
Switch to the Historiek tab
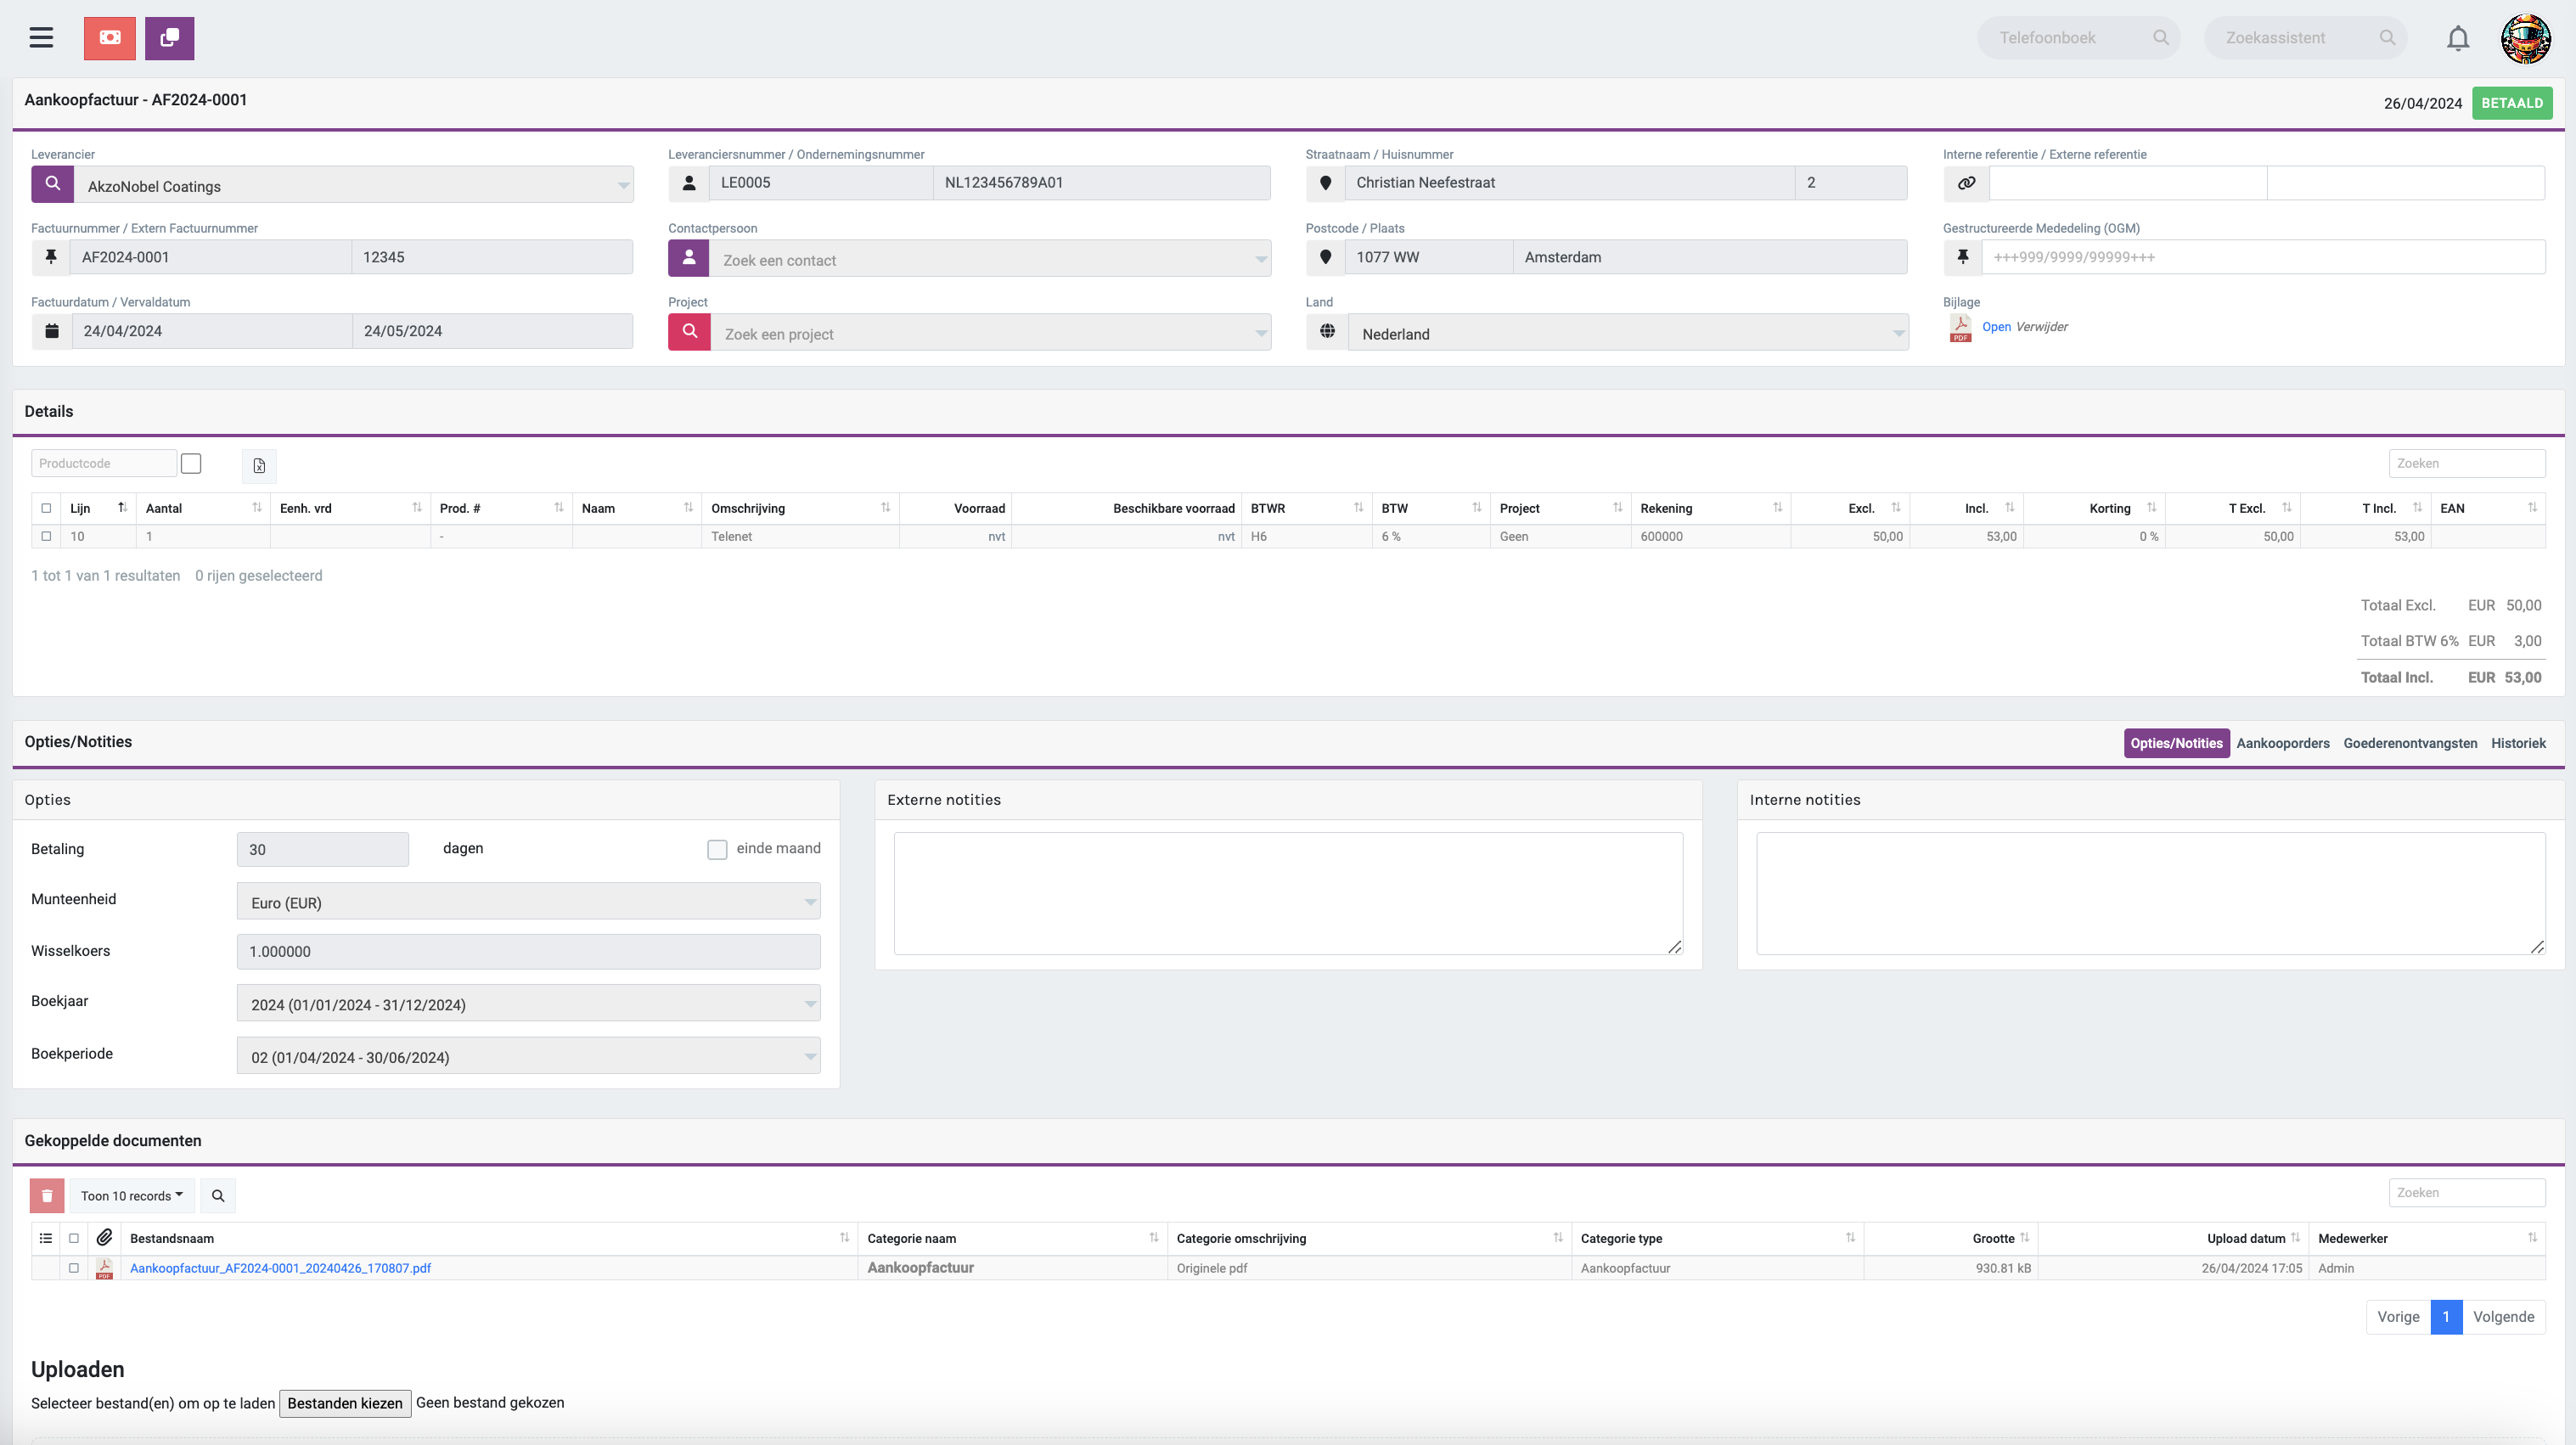(2518, 743)
